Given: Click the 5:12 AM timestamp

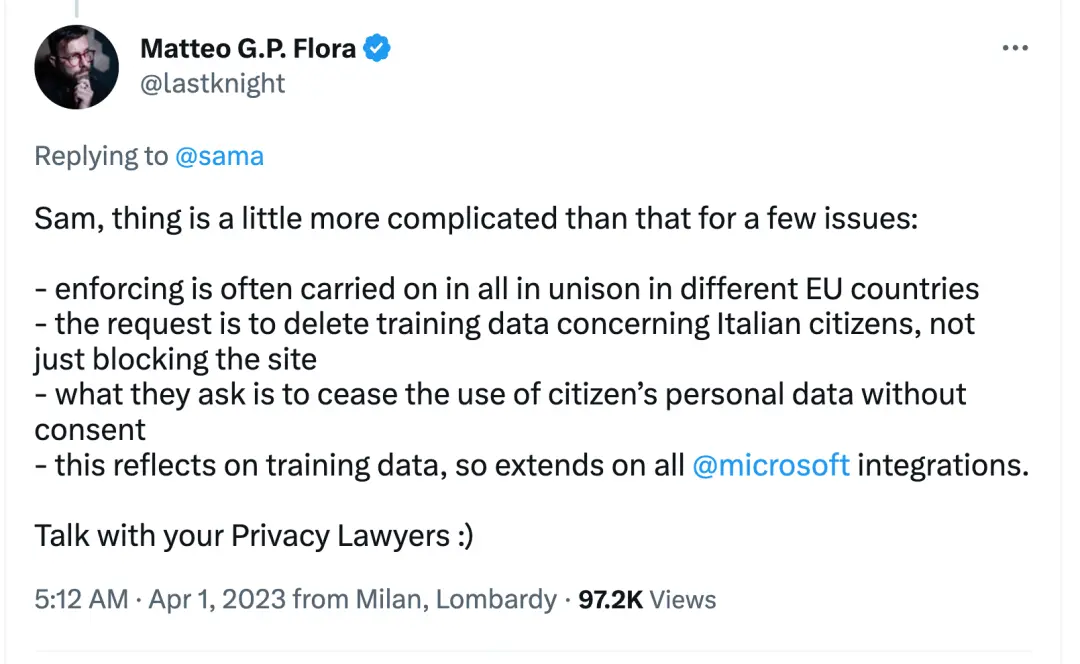Looking at the screenshot, I should click(x=81, y=599).
